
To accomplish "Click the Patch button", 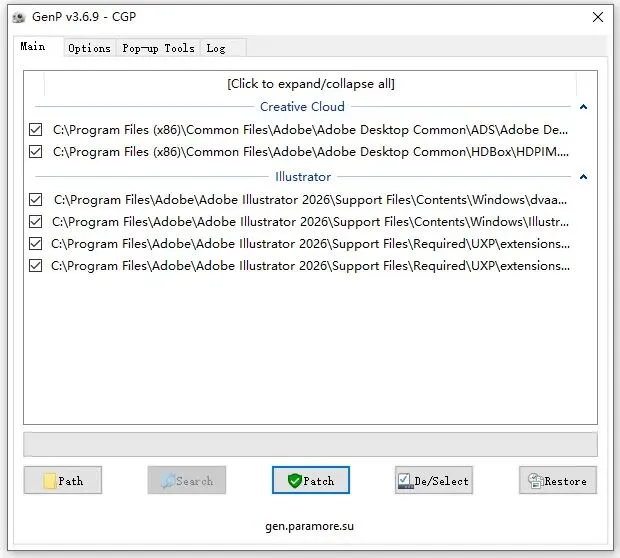I will click(311, 480).
